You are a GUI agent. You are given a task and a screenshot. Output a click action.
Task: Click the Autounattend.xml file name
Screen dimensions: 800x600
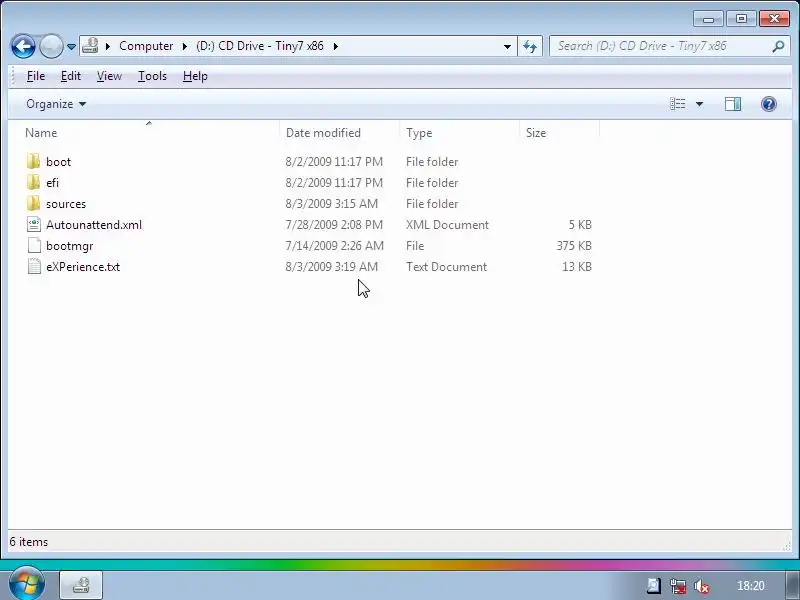pyautogui.click(x=94, y=224)
